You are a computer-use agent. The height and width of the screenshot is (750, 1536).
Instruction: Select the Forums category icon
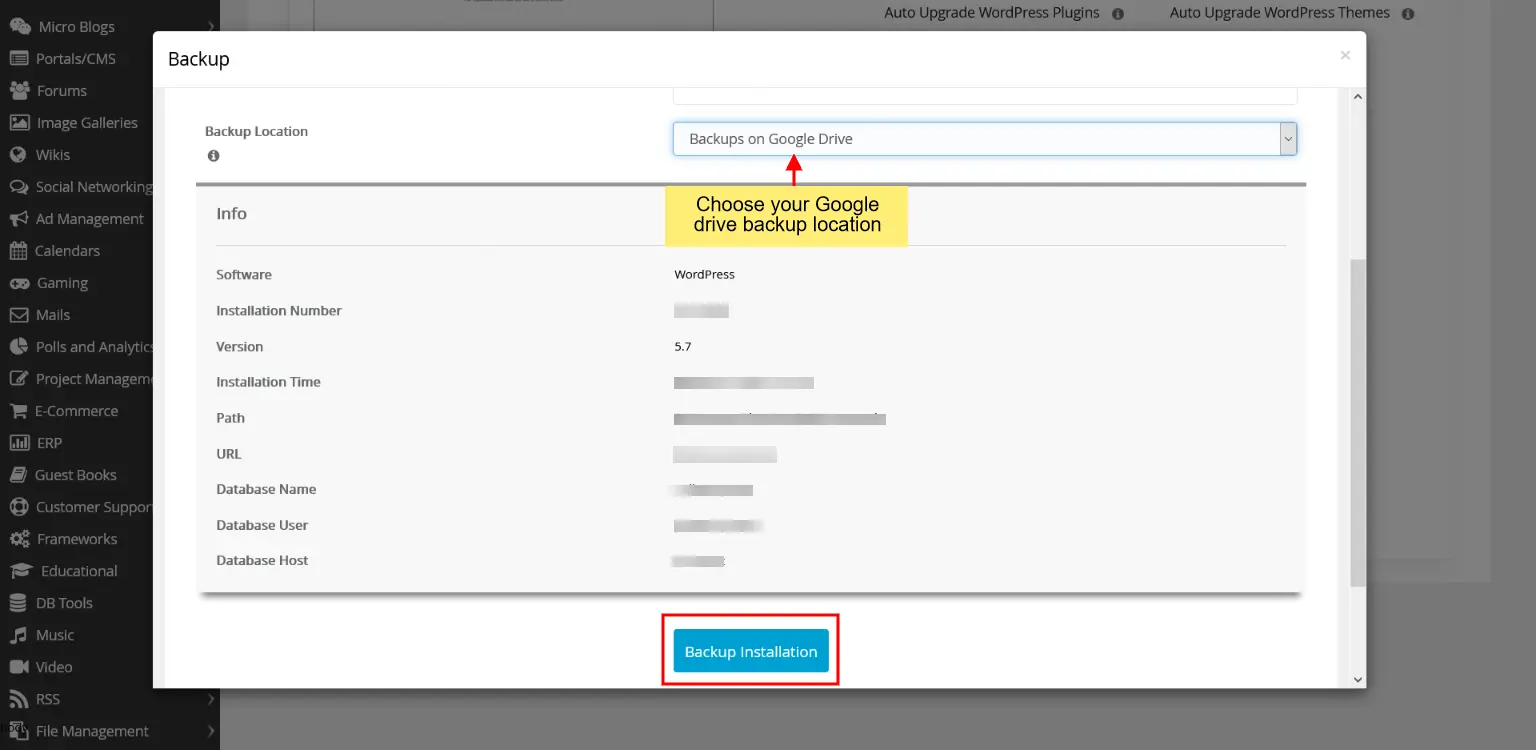(x=21, y=90)
